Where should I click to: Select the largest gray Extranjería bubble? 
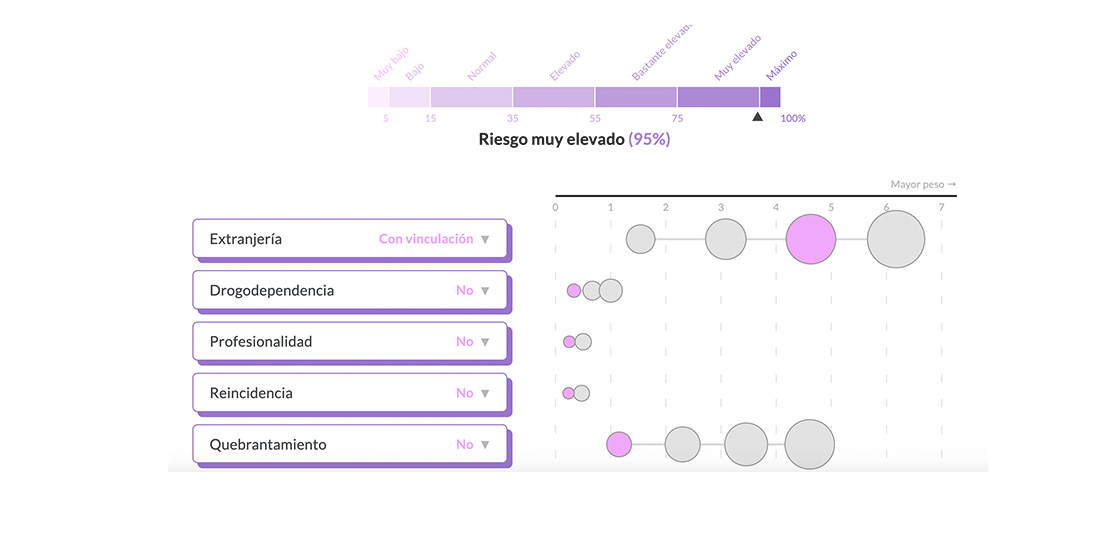pos(896,239)
